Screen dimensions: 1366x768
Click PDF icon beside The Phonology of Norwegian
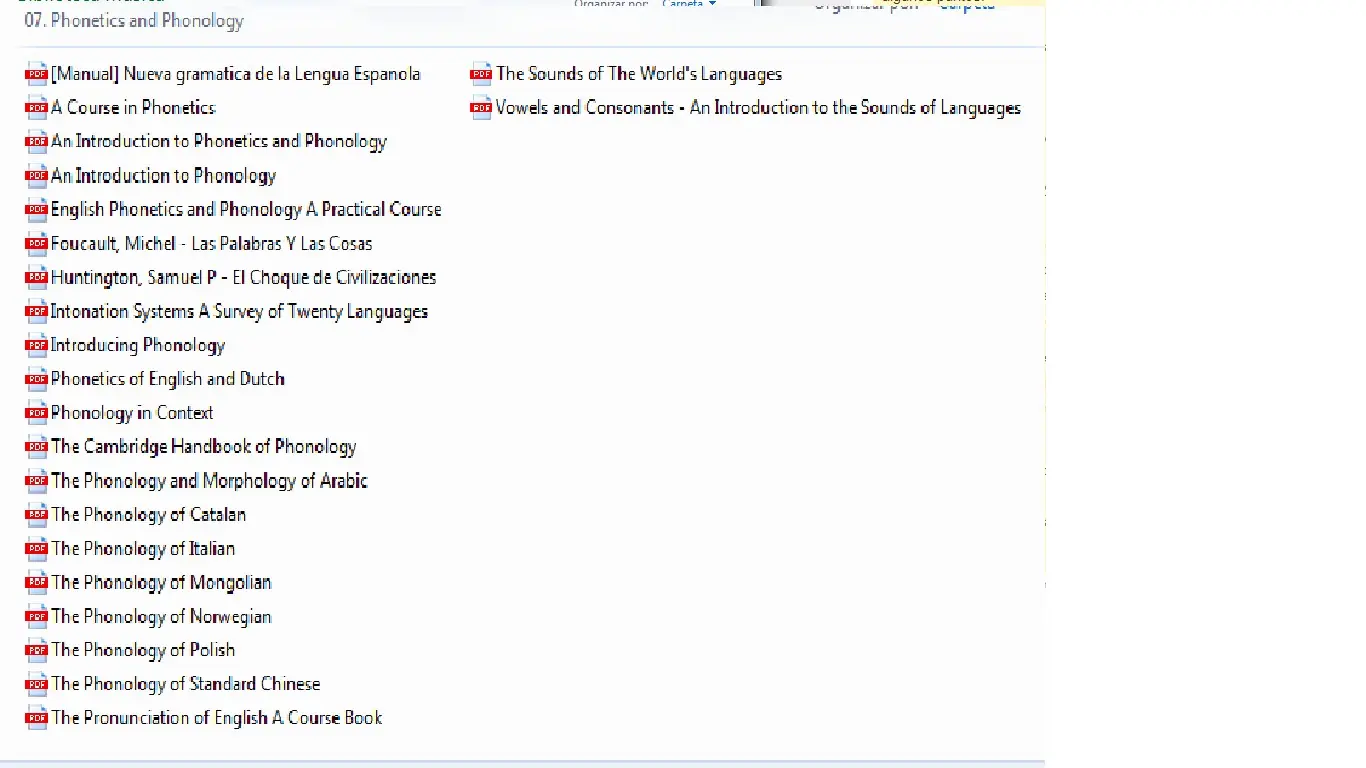[37, 617]
